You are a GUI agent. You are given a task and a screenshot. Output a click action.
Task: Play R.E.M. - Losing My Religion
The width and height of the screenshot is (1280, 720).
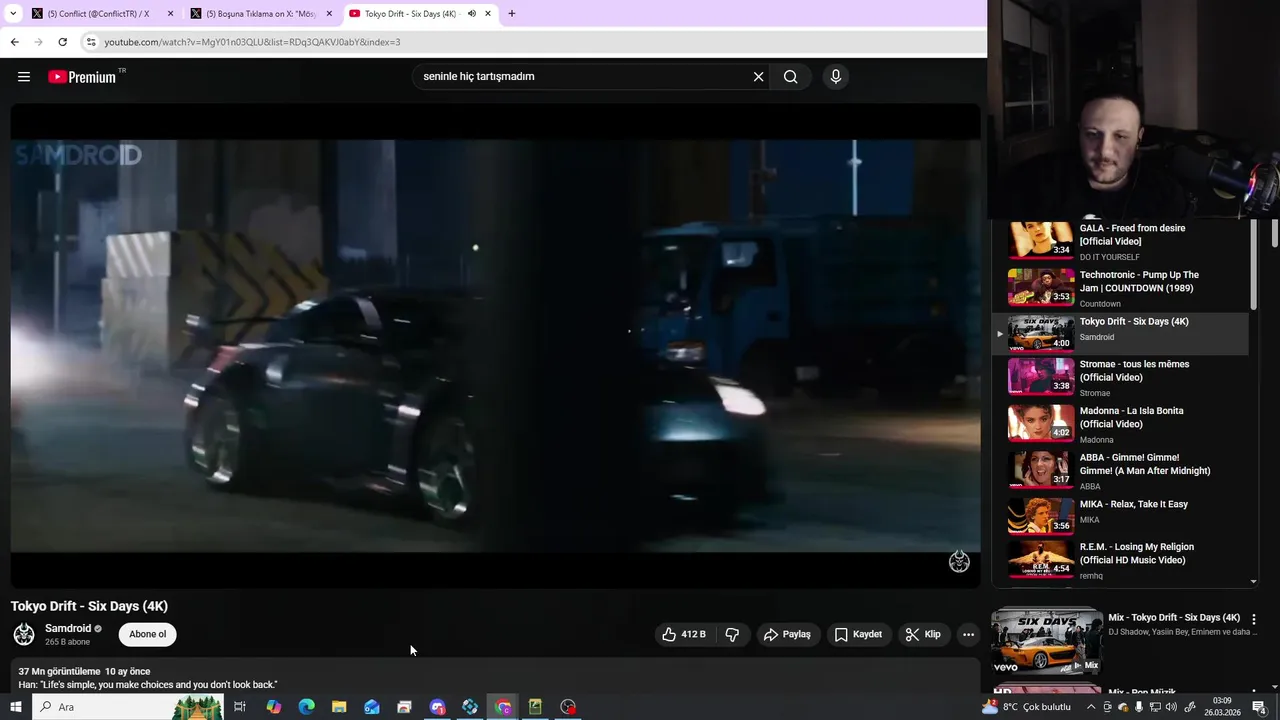point(1120,560)
